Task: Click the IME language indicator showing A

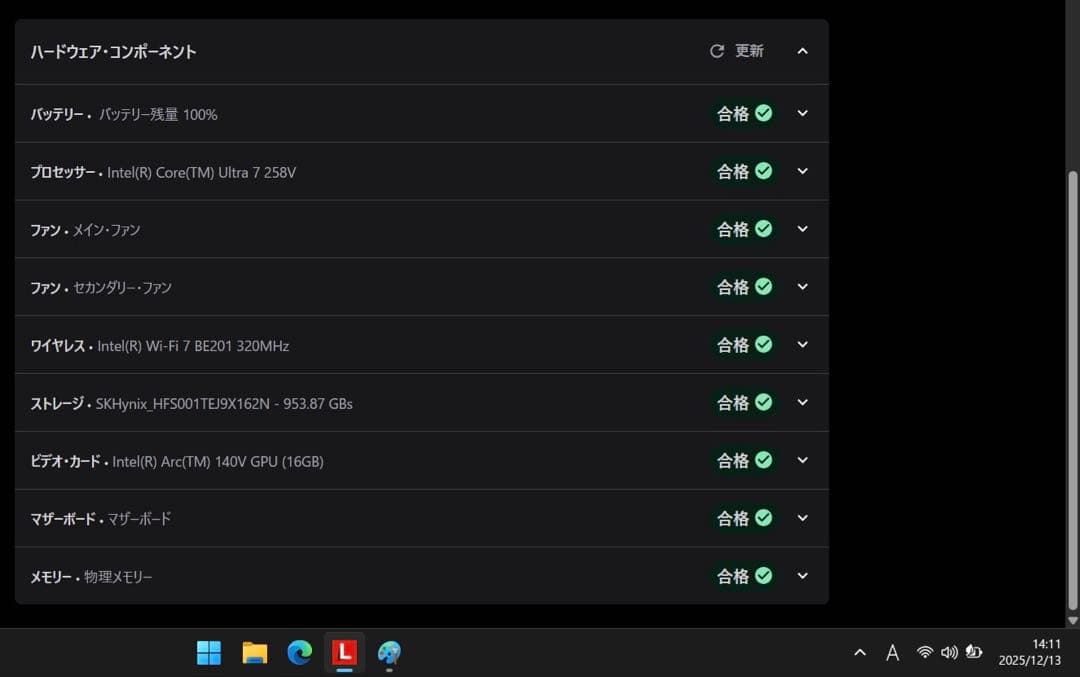Action: pos(892,653)
